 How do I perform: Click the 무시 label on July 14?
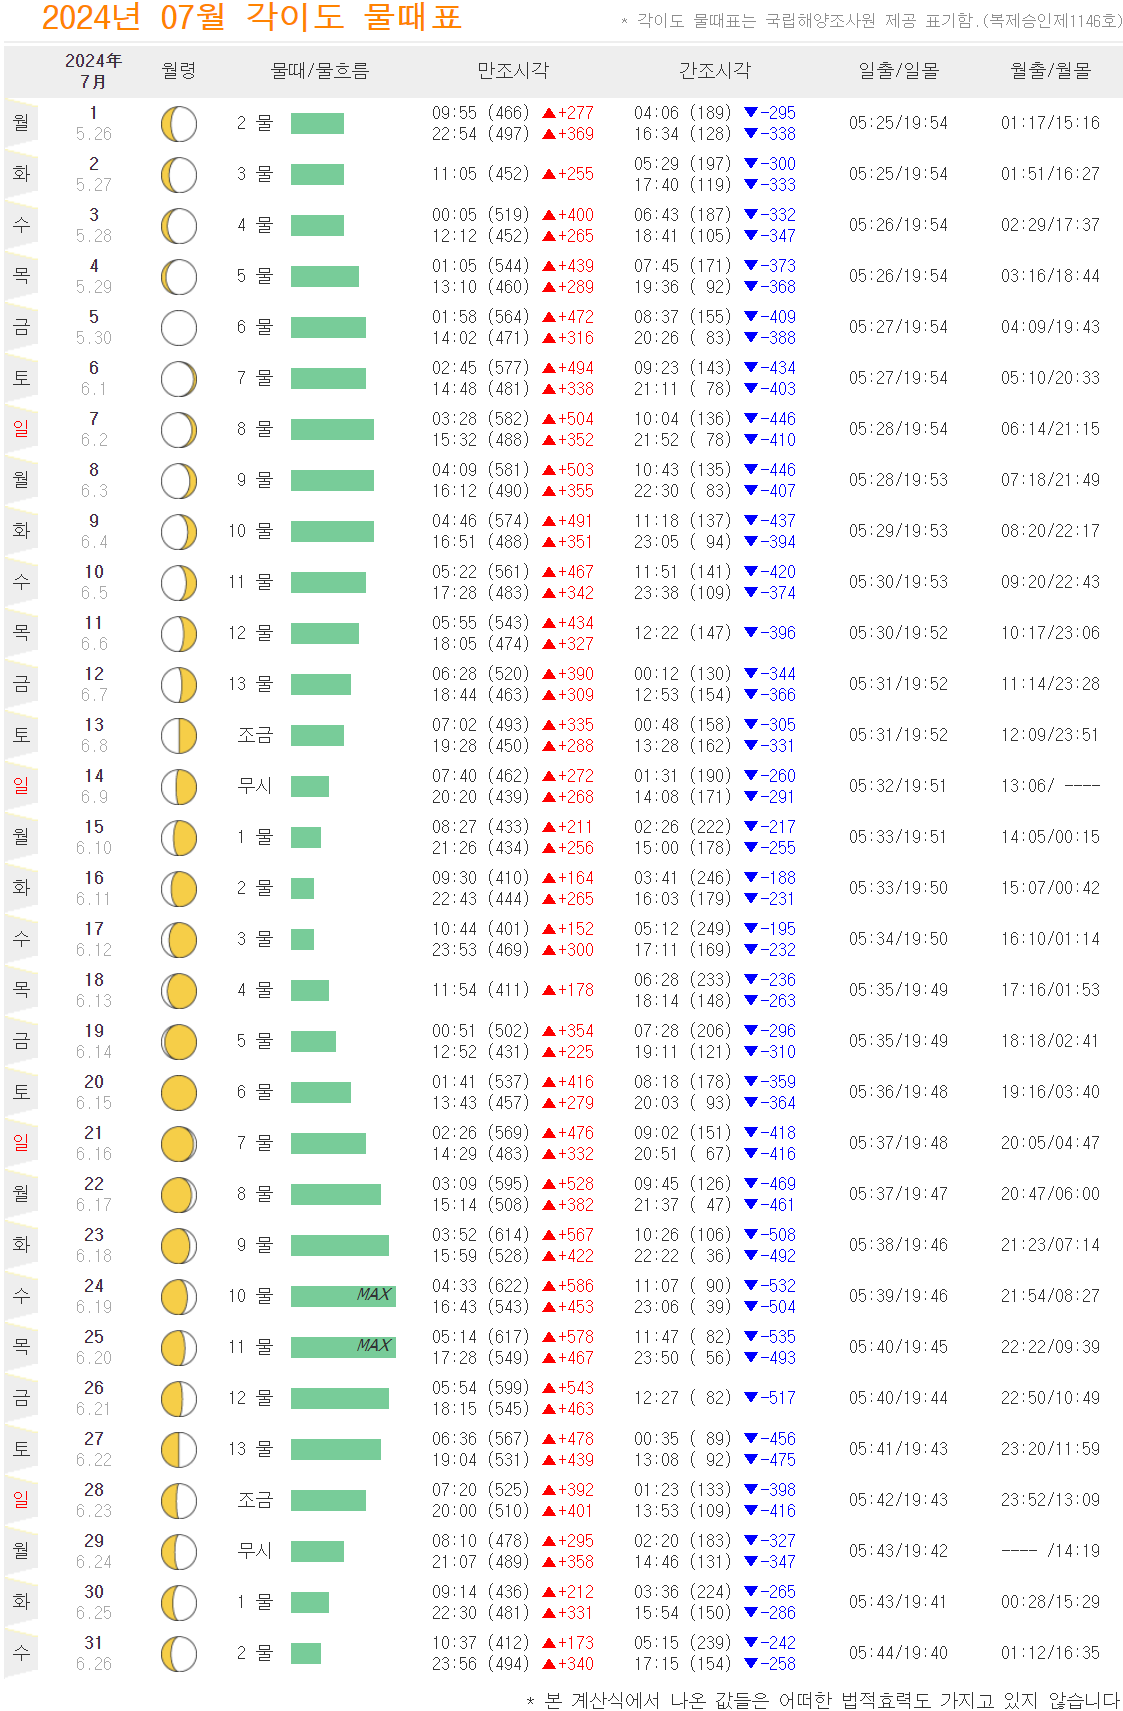tap(255, 787)
